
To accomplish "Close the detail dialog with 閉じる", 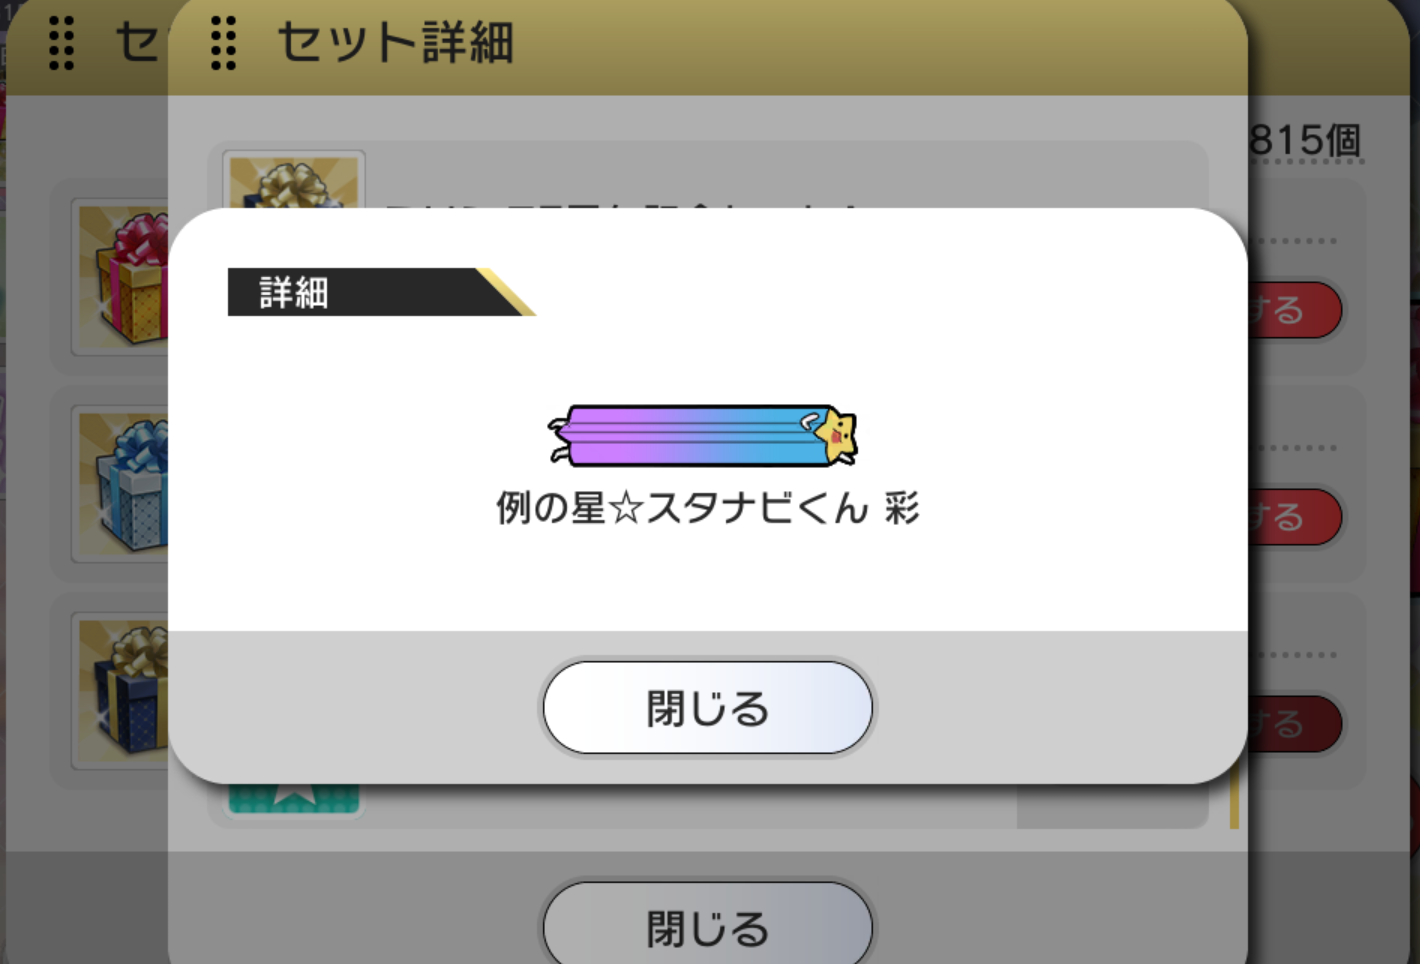I will coord(708,707).
